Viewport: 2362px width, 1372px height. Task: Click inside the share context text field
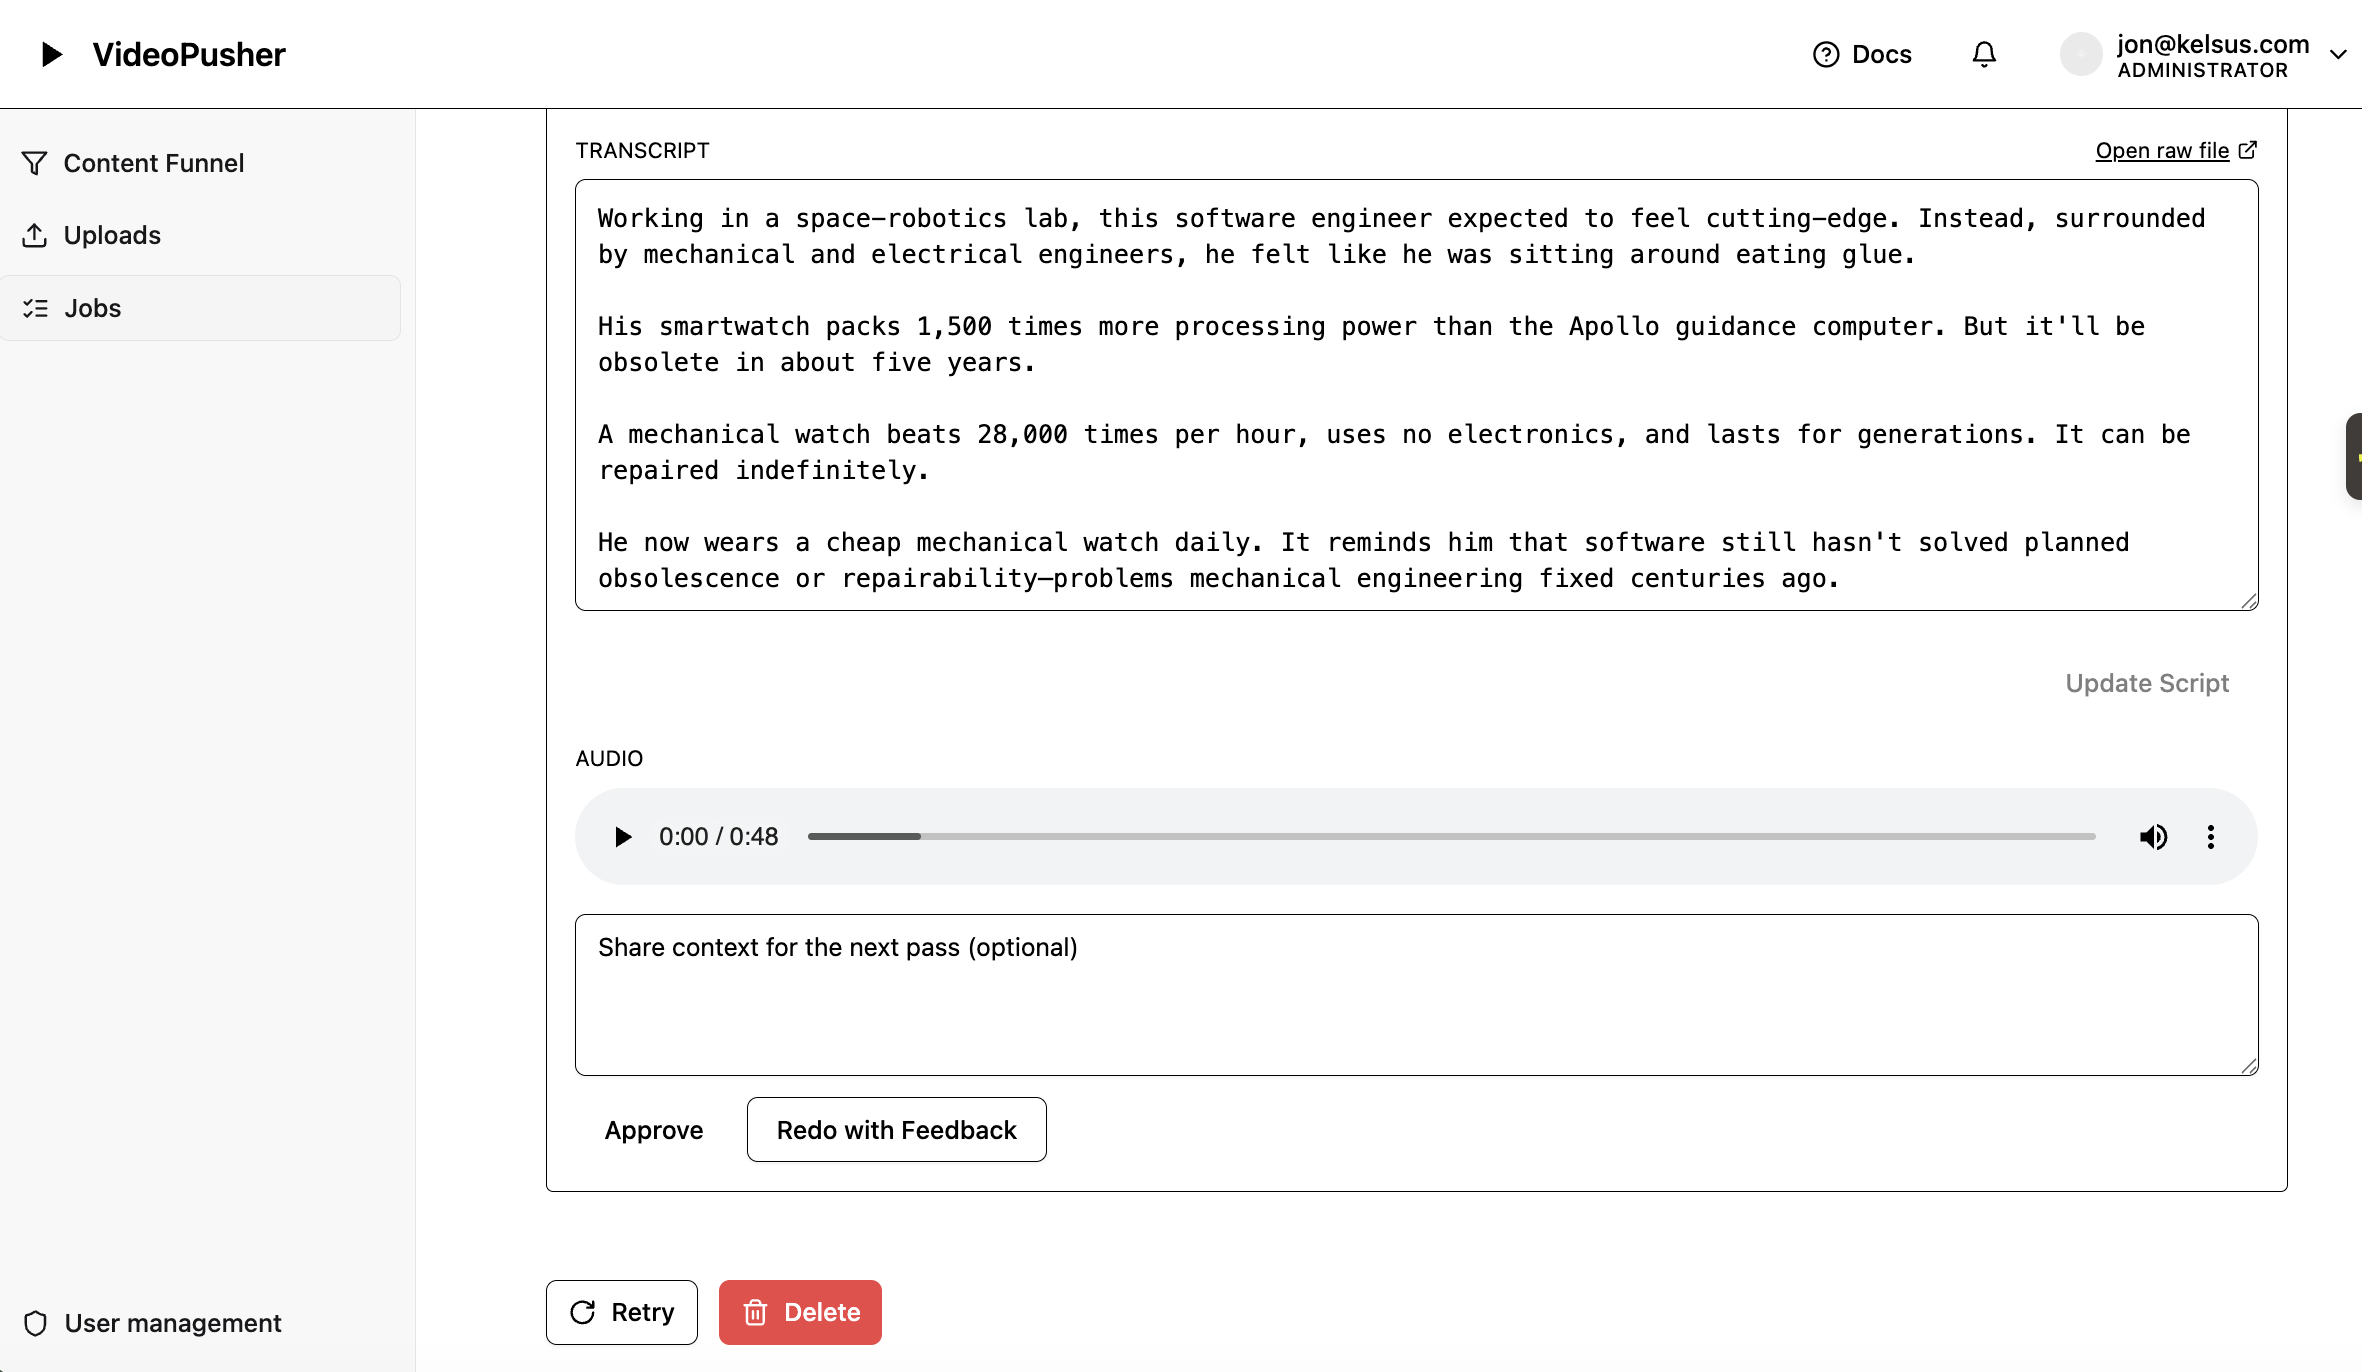click(1415, 995)
